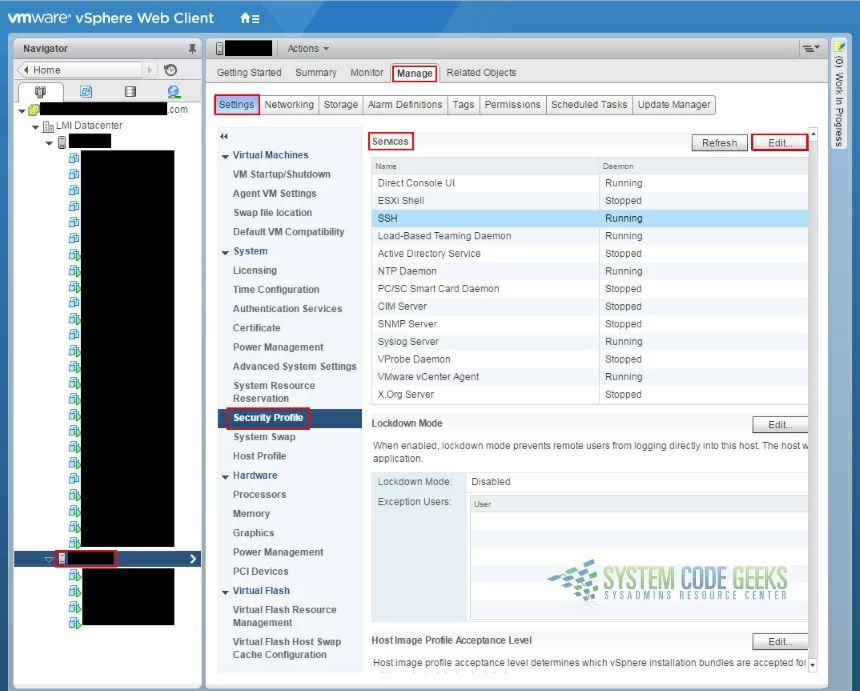Viewport: 860px width, 691px height.
Task: Select the Direct Console UI service row
Action: (x=590, y=183)
